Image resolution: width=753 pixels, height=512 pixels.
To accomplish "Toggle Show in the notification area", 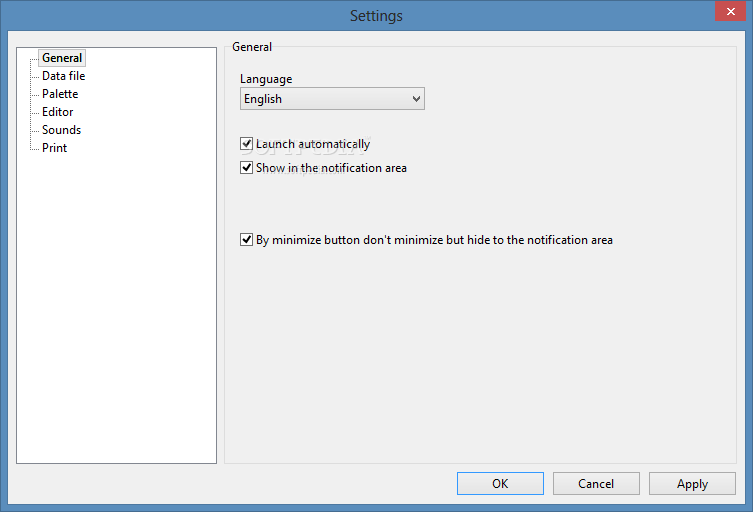I will point(246,168).
